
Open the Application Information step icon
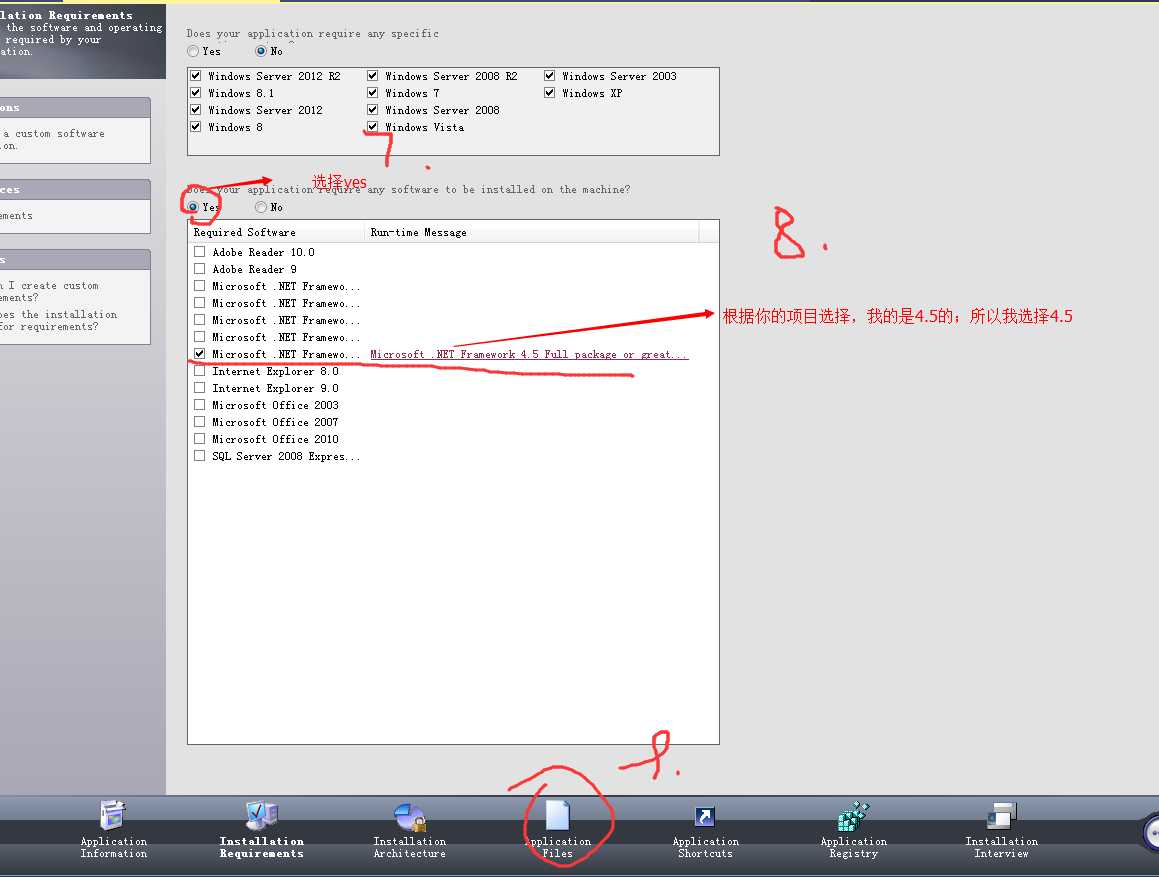click(x=113, y=815)
